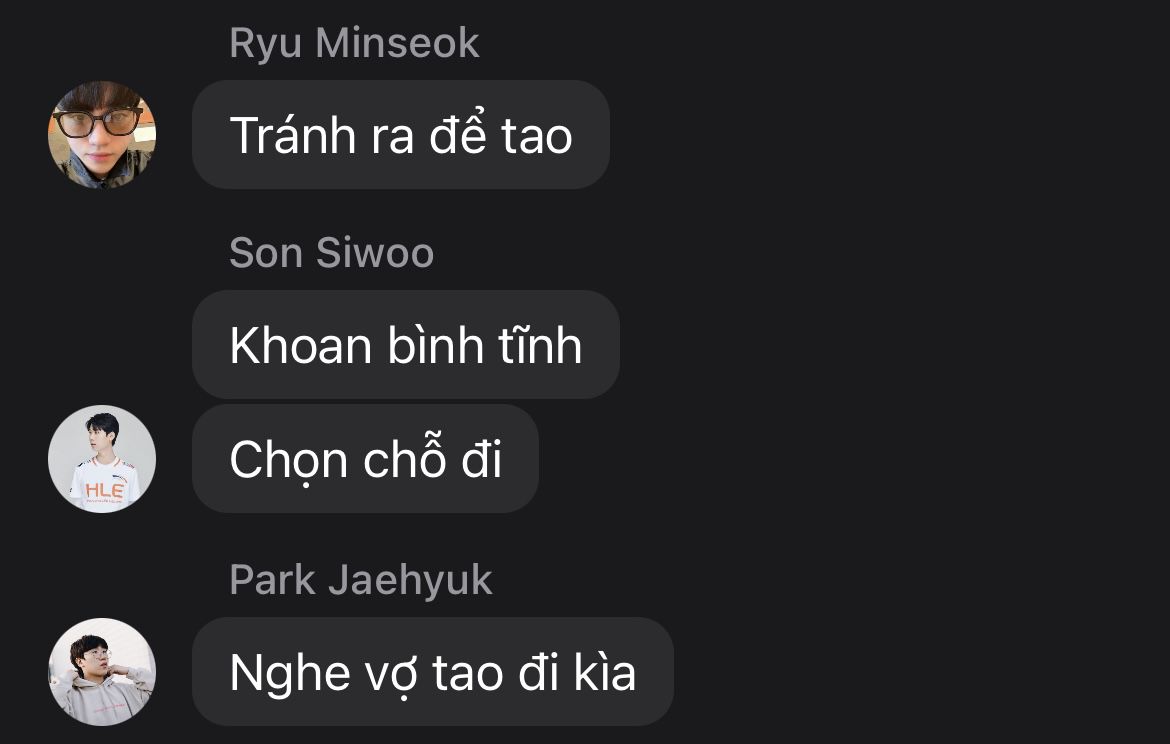1170x744 pixels.
Task: Click the glasses in Ryu Minseok's avatar
Action: point(98,123)
